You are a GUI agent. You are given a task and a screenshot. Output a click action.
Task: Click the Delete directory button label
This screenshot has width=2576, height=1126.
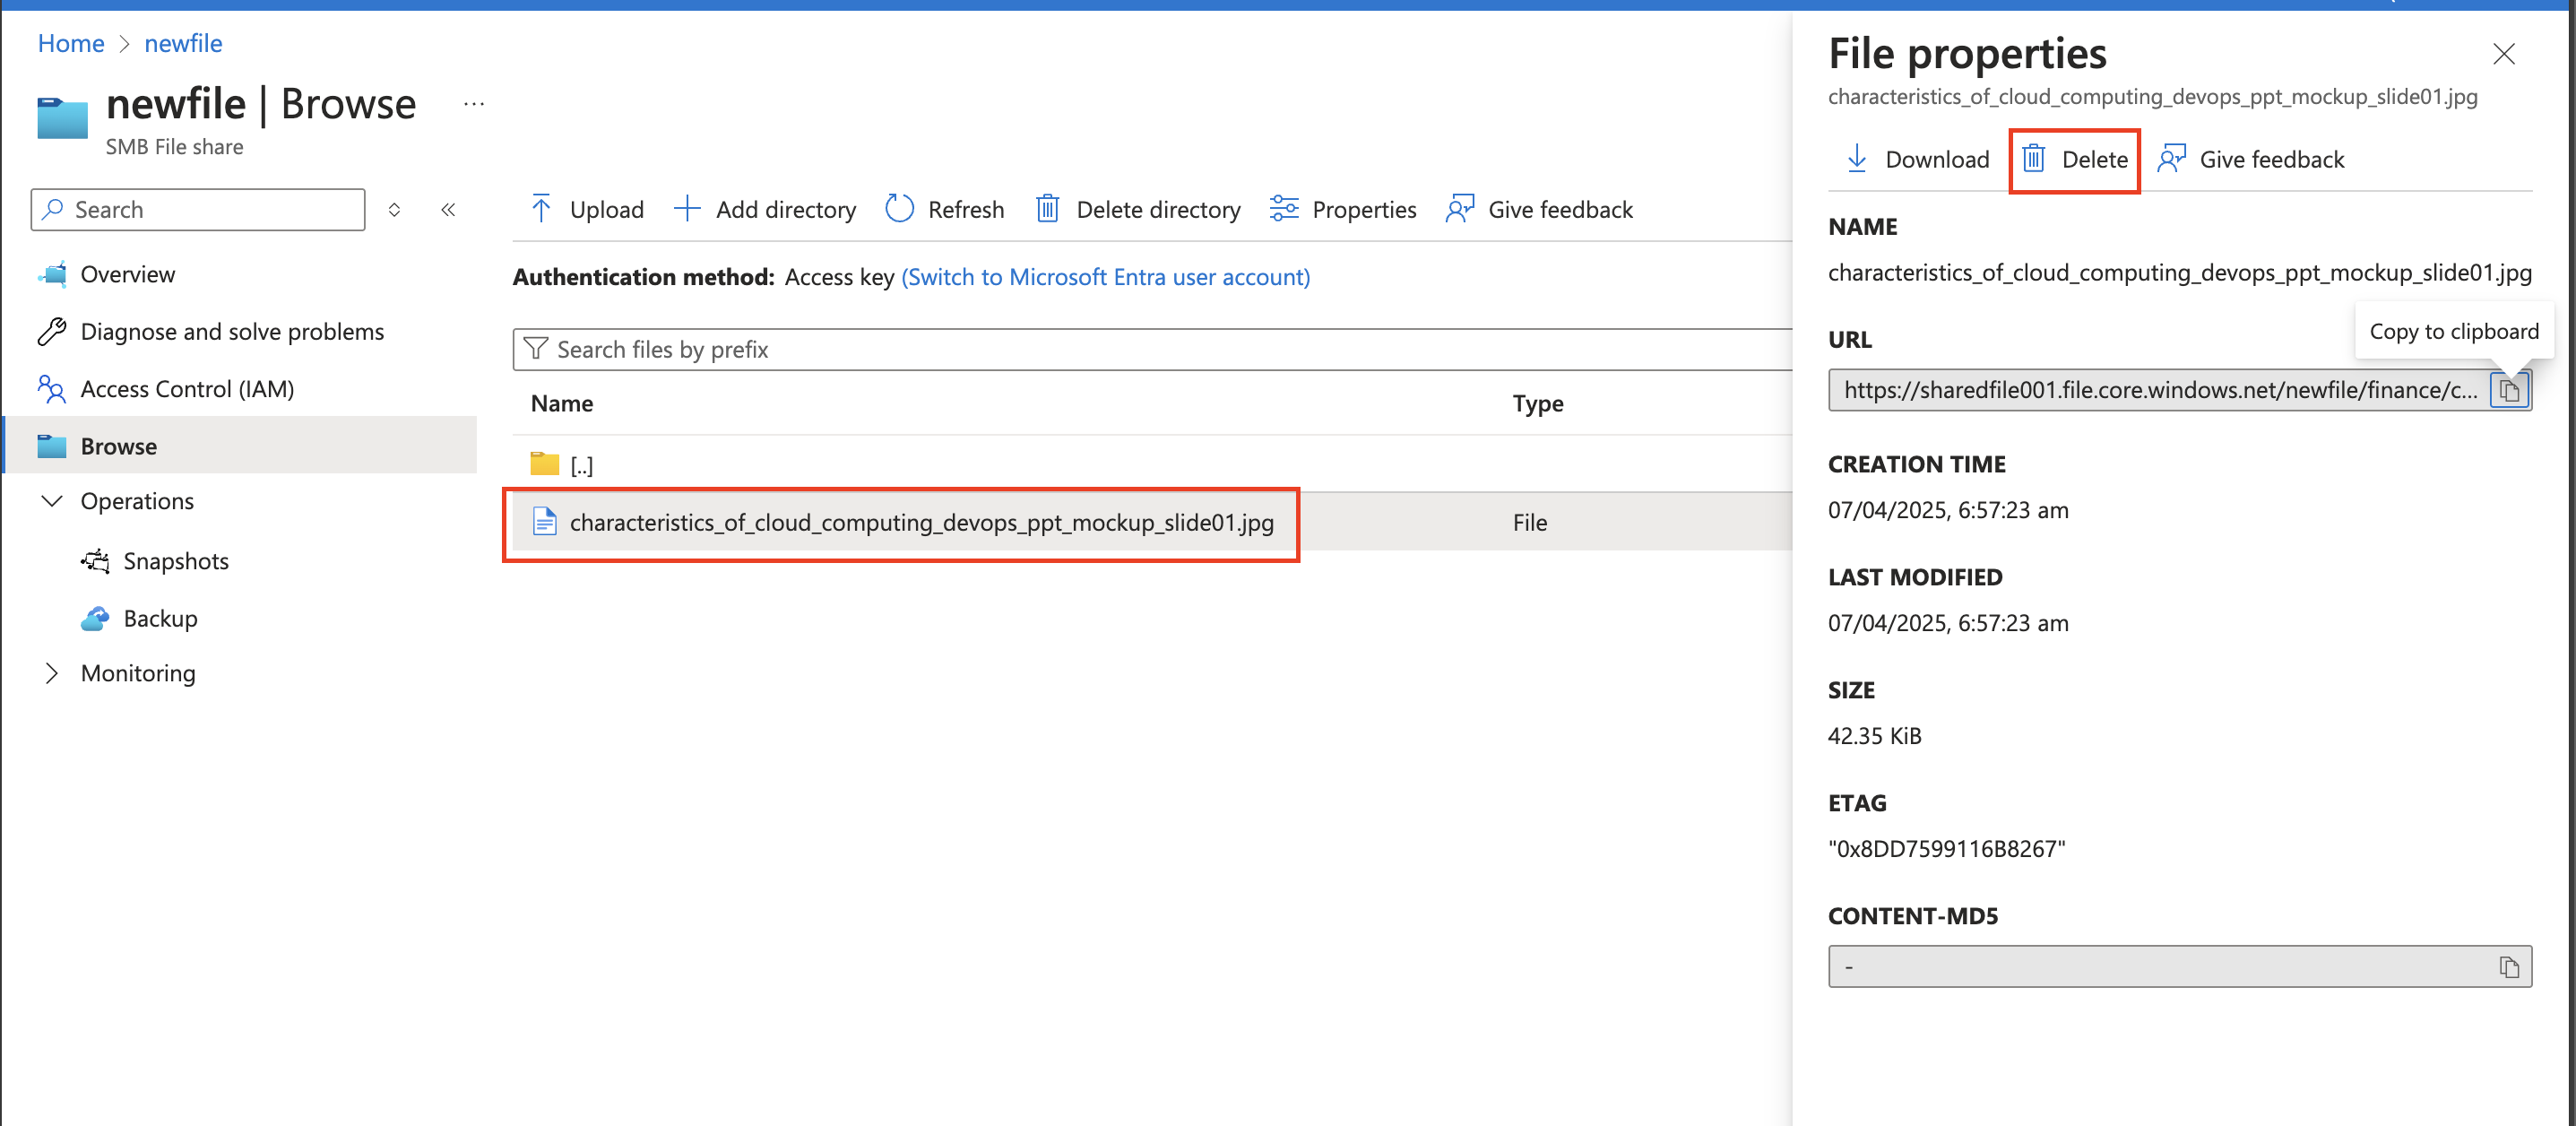tap(1158, 209)
